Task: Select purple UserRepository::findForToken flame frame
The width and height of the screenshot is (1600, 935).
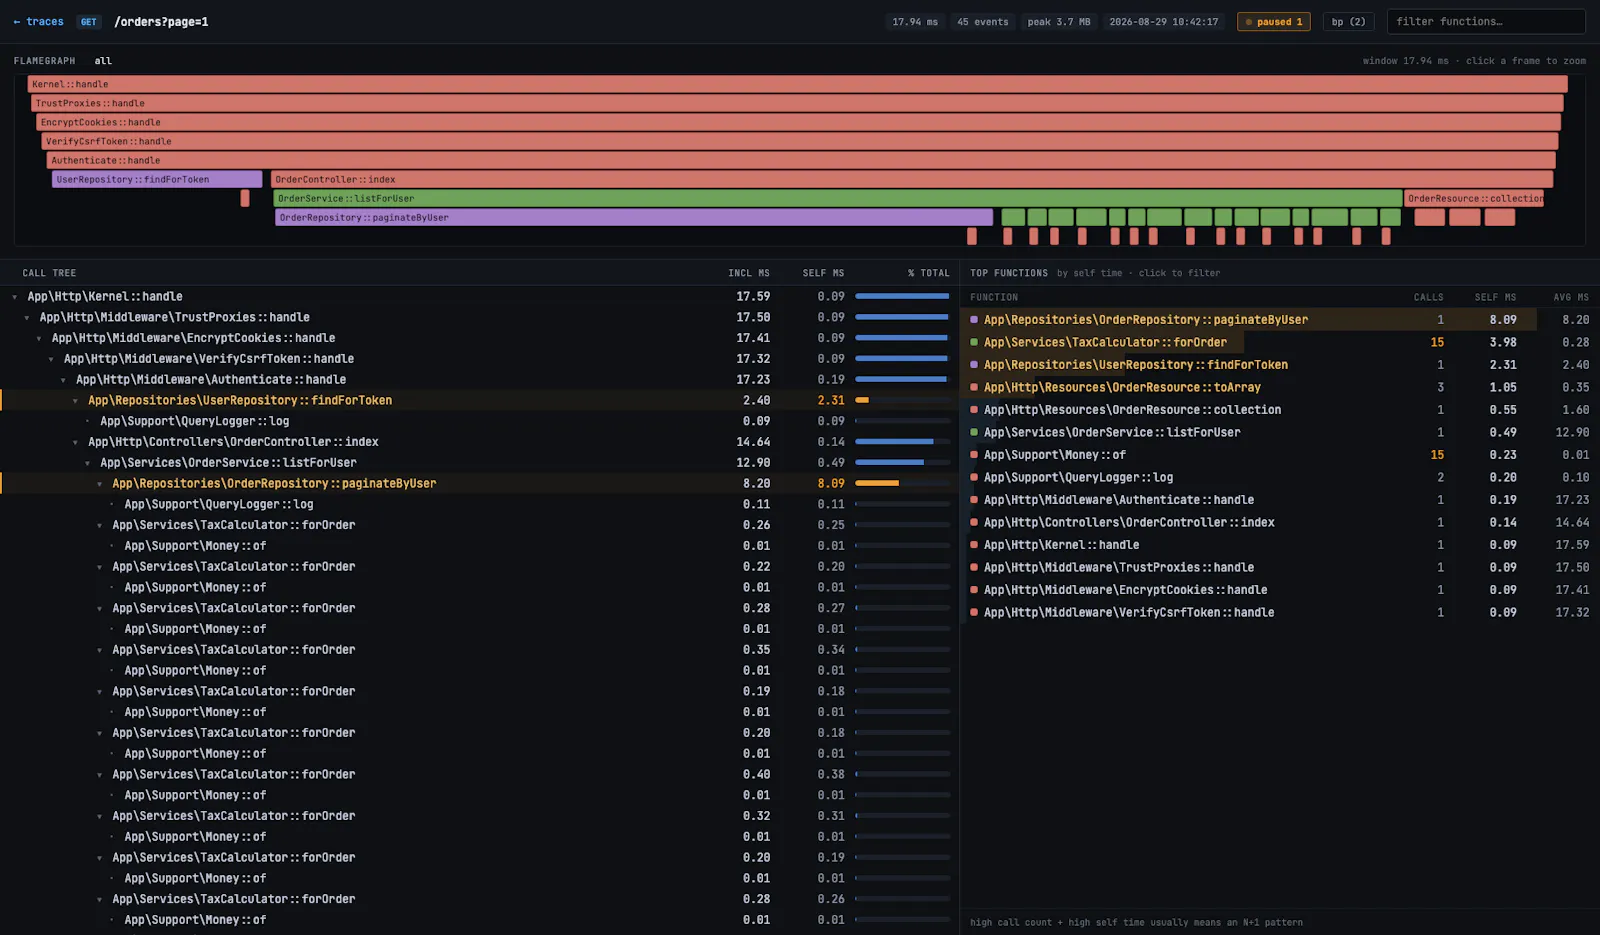Action: 157,179
